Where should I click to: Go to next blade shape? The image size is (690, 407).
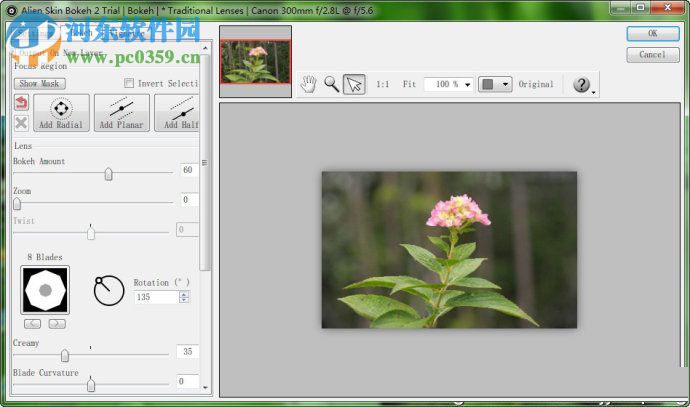click(x=57, y=324)
